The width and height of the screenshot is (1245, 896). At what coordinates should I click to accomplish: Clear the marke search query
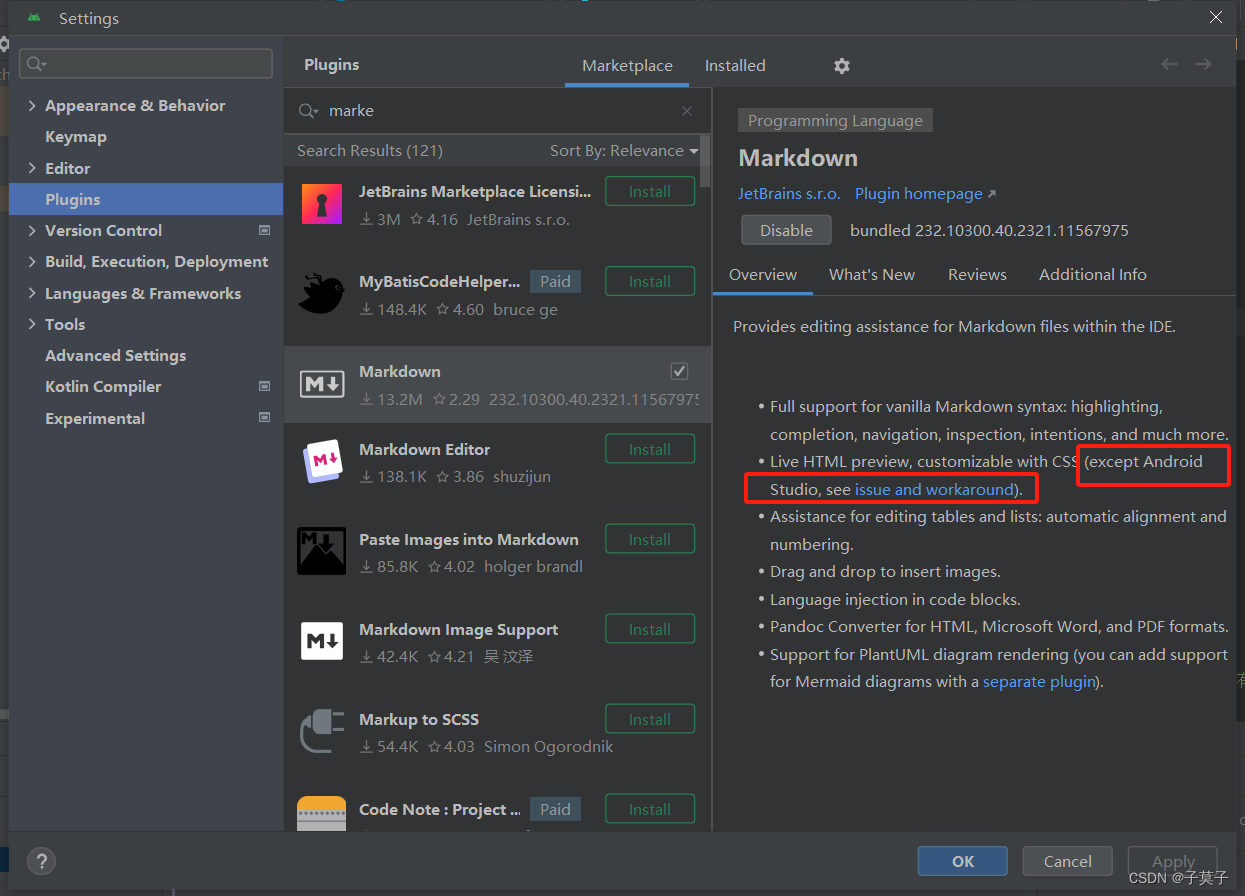[x=687, y=110]
